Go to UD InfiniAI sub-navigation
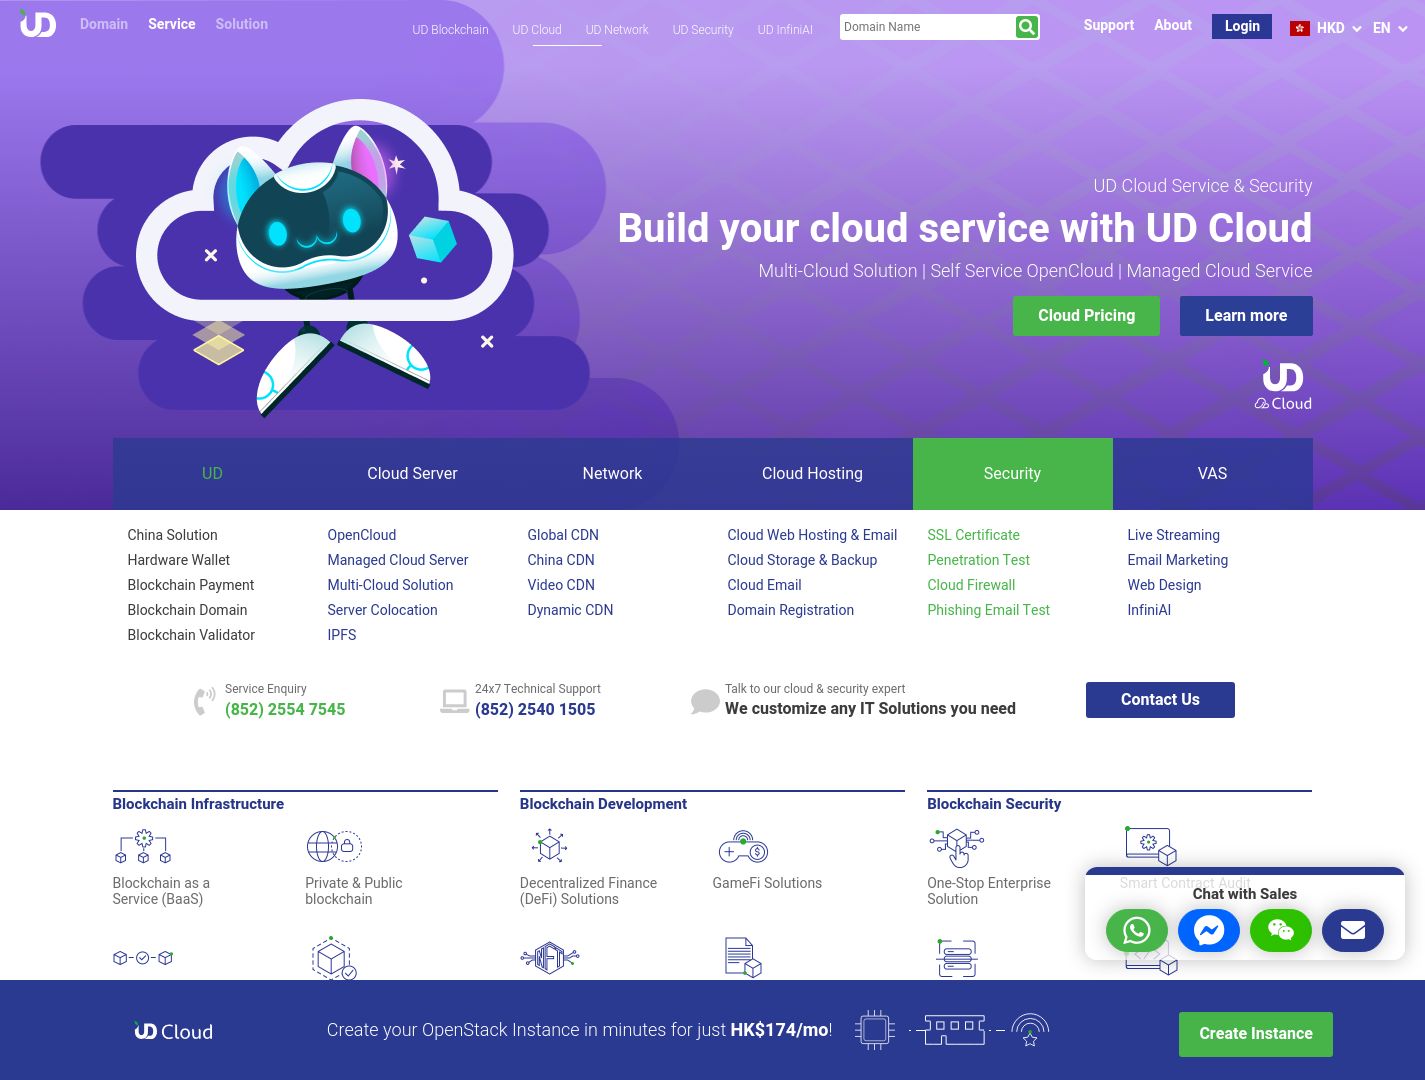The height and width of the screenshot is (1080, 1425). (x=785, y=30)
